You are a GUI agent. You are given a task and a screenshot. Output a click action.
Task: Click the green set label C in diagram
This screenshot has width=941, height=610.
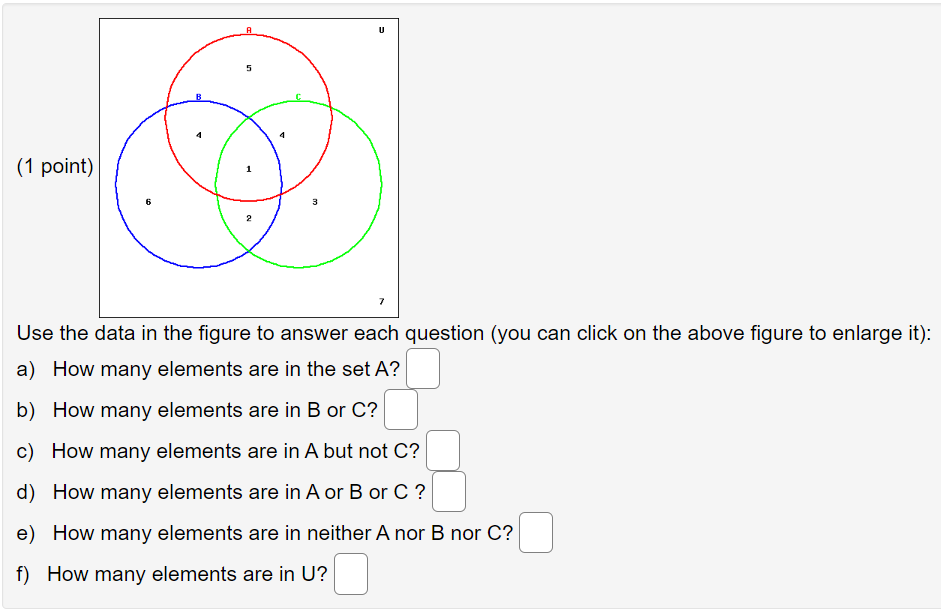[x=298, y=96]
